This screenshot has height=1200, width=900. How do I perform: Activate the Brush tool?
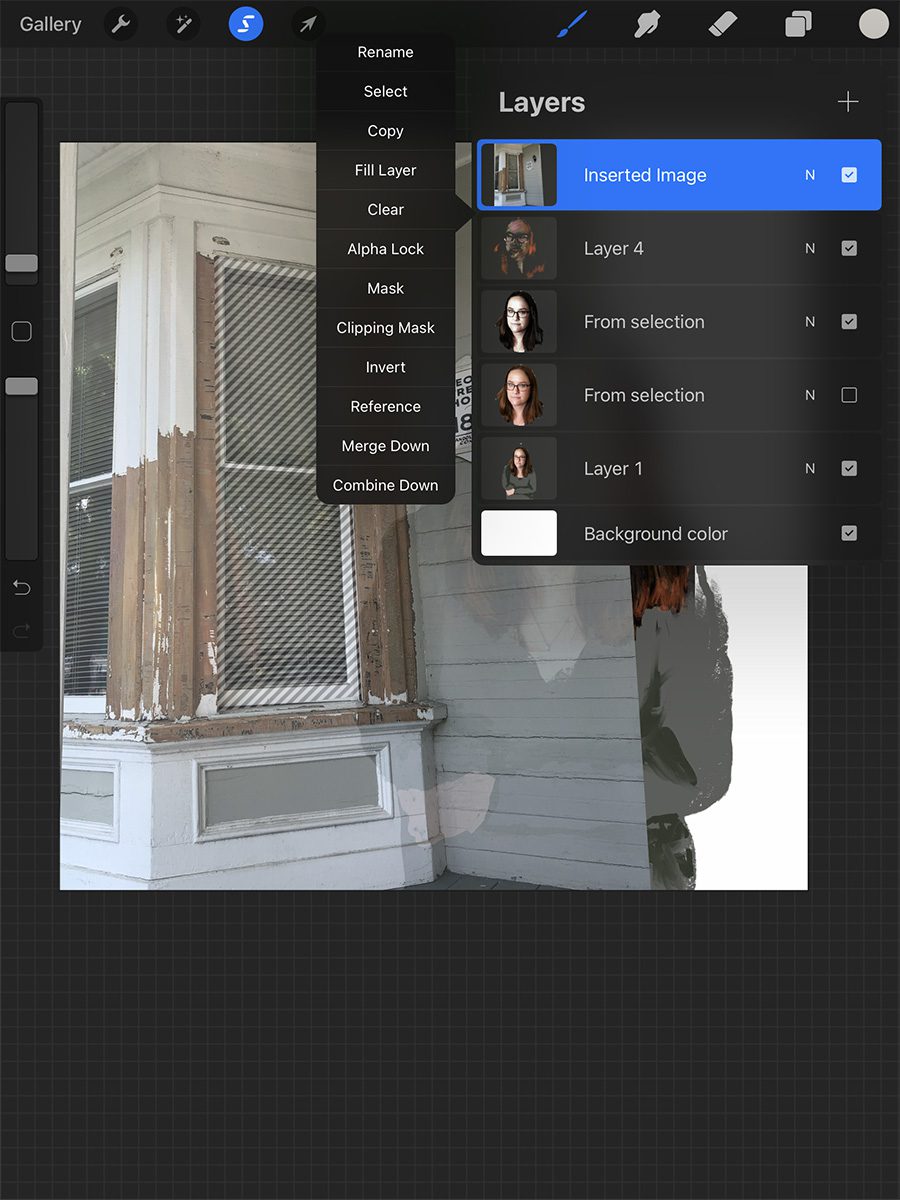pyautogui.click(x=572, y=24)
